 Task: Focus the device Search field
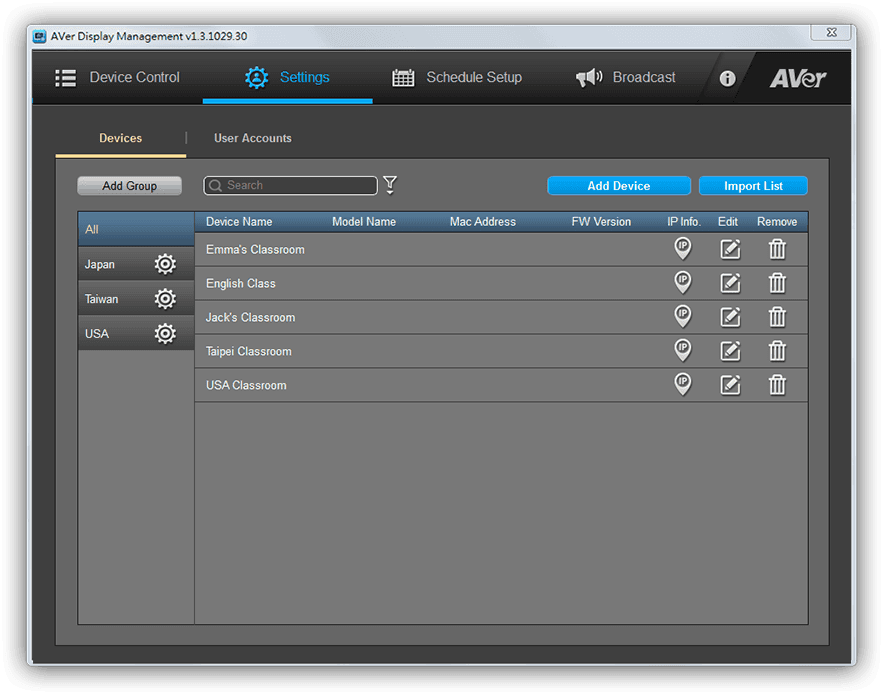tap(291, 185)
